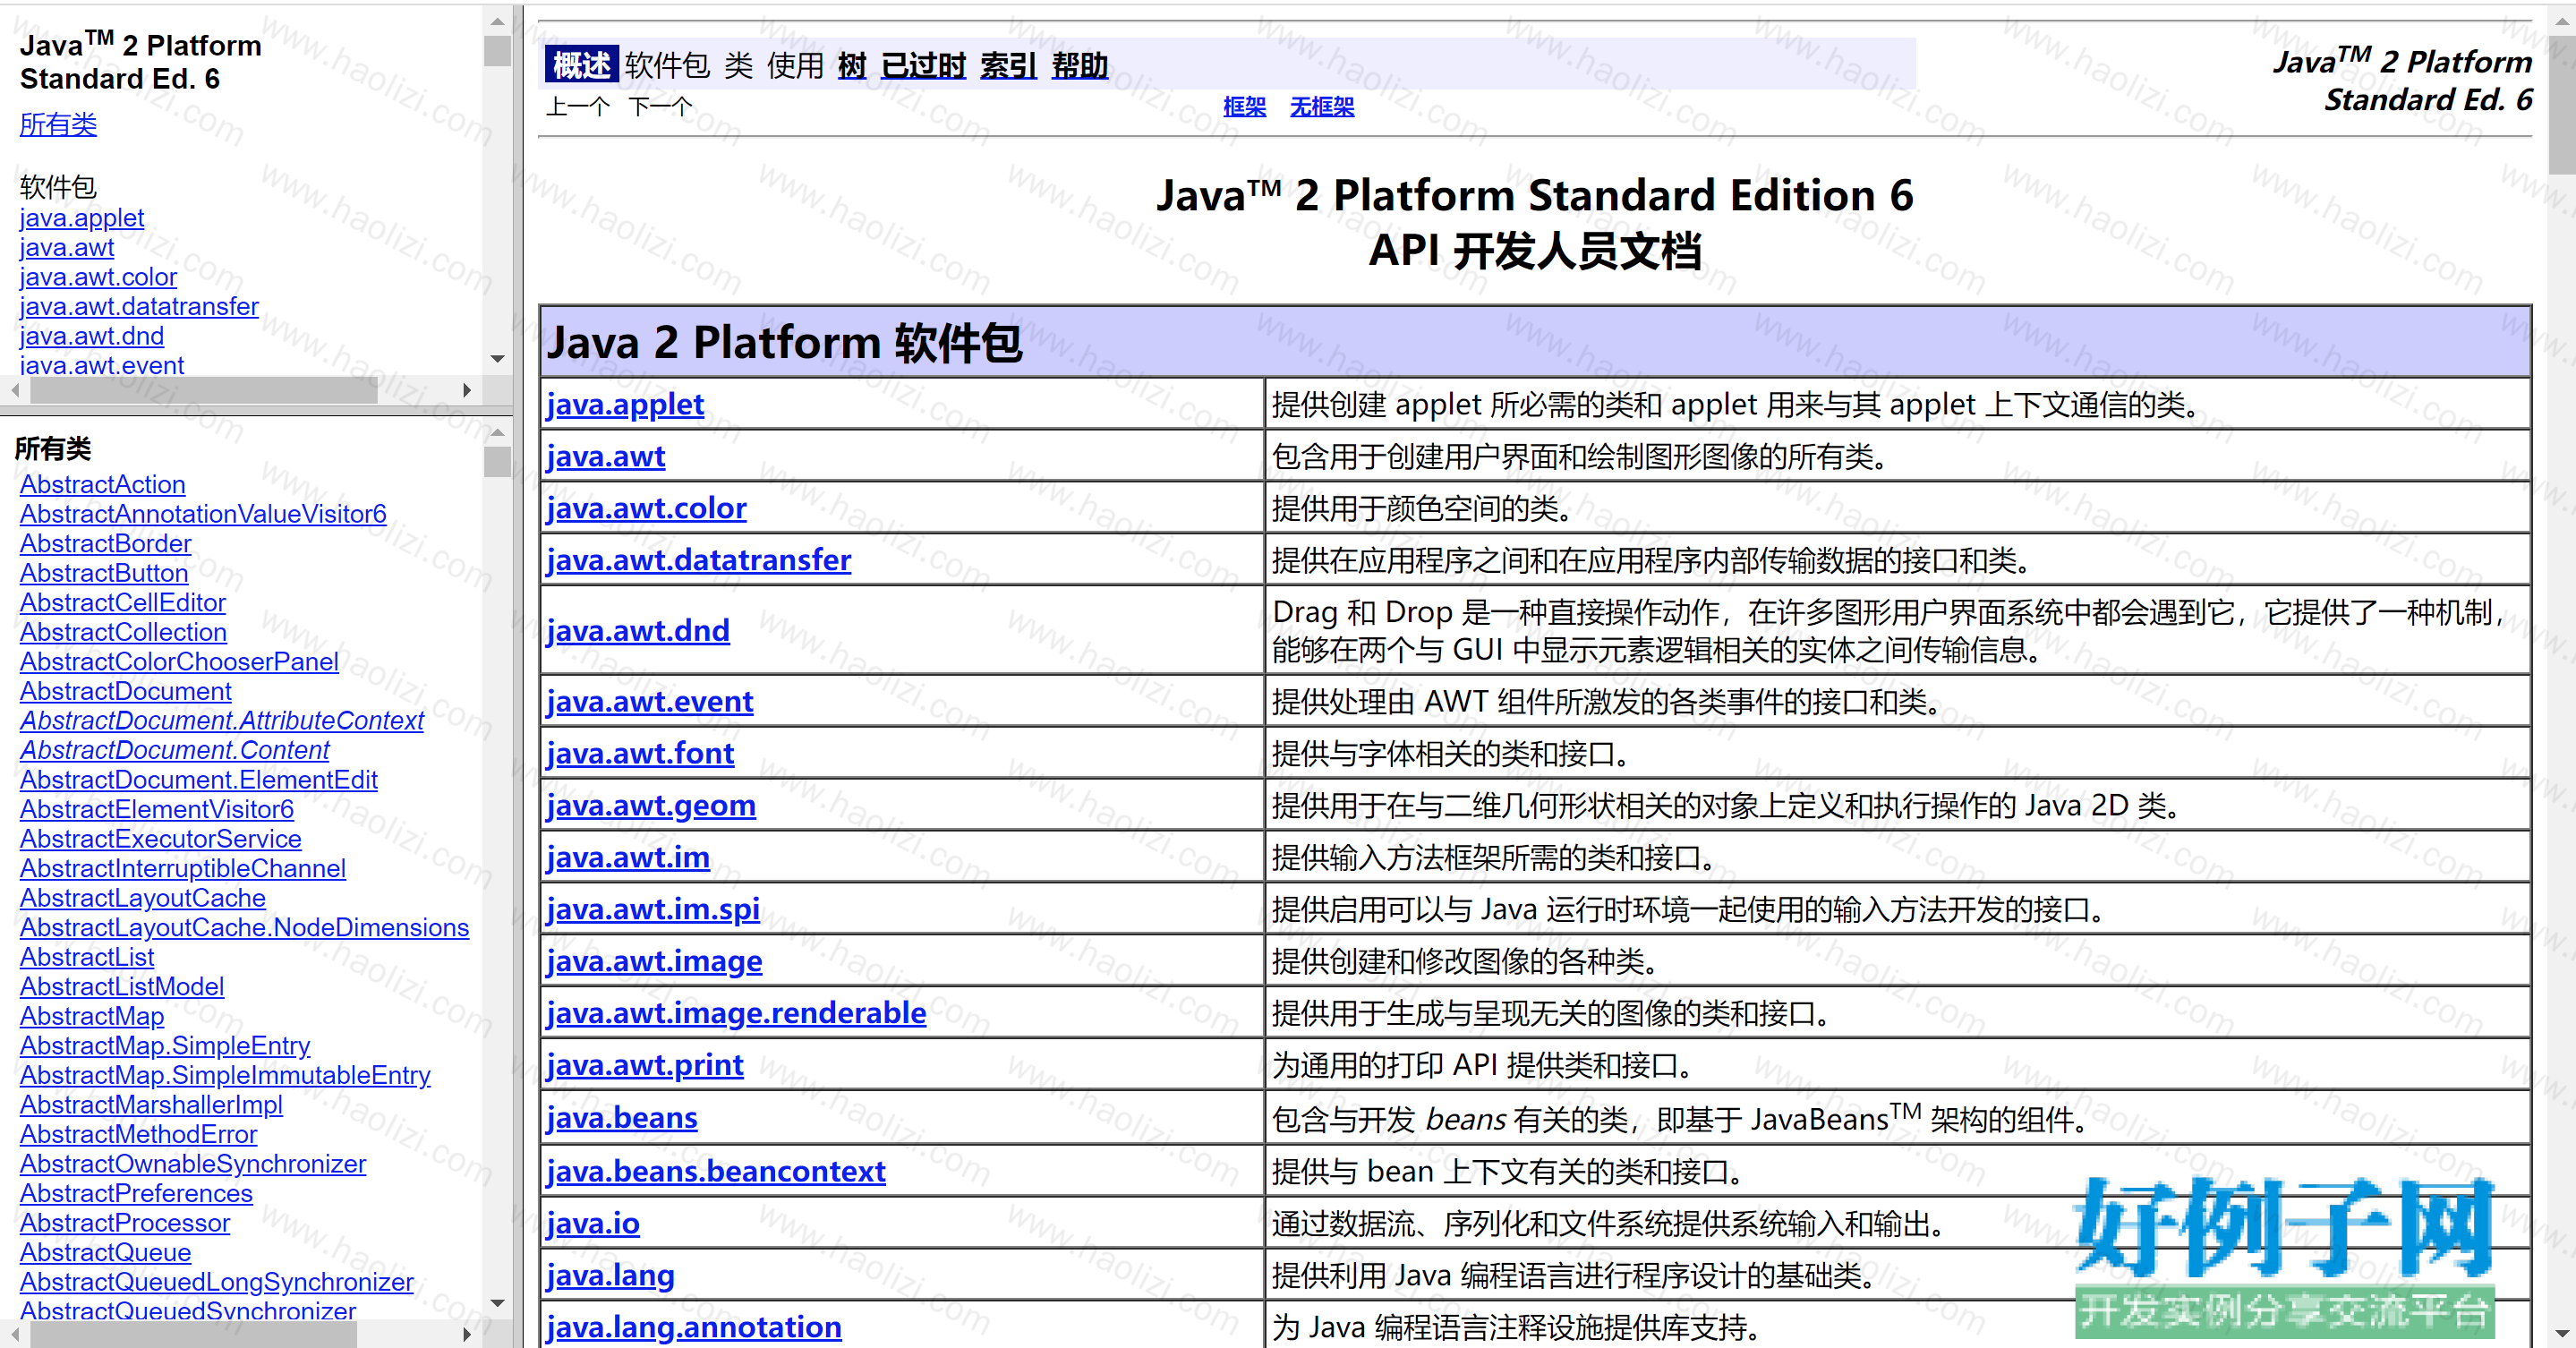This screenshot has width=2576, height=1348.
Task: Click the main page vertical scrollbar thumb
Action: point(2562,105)
